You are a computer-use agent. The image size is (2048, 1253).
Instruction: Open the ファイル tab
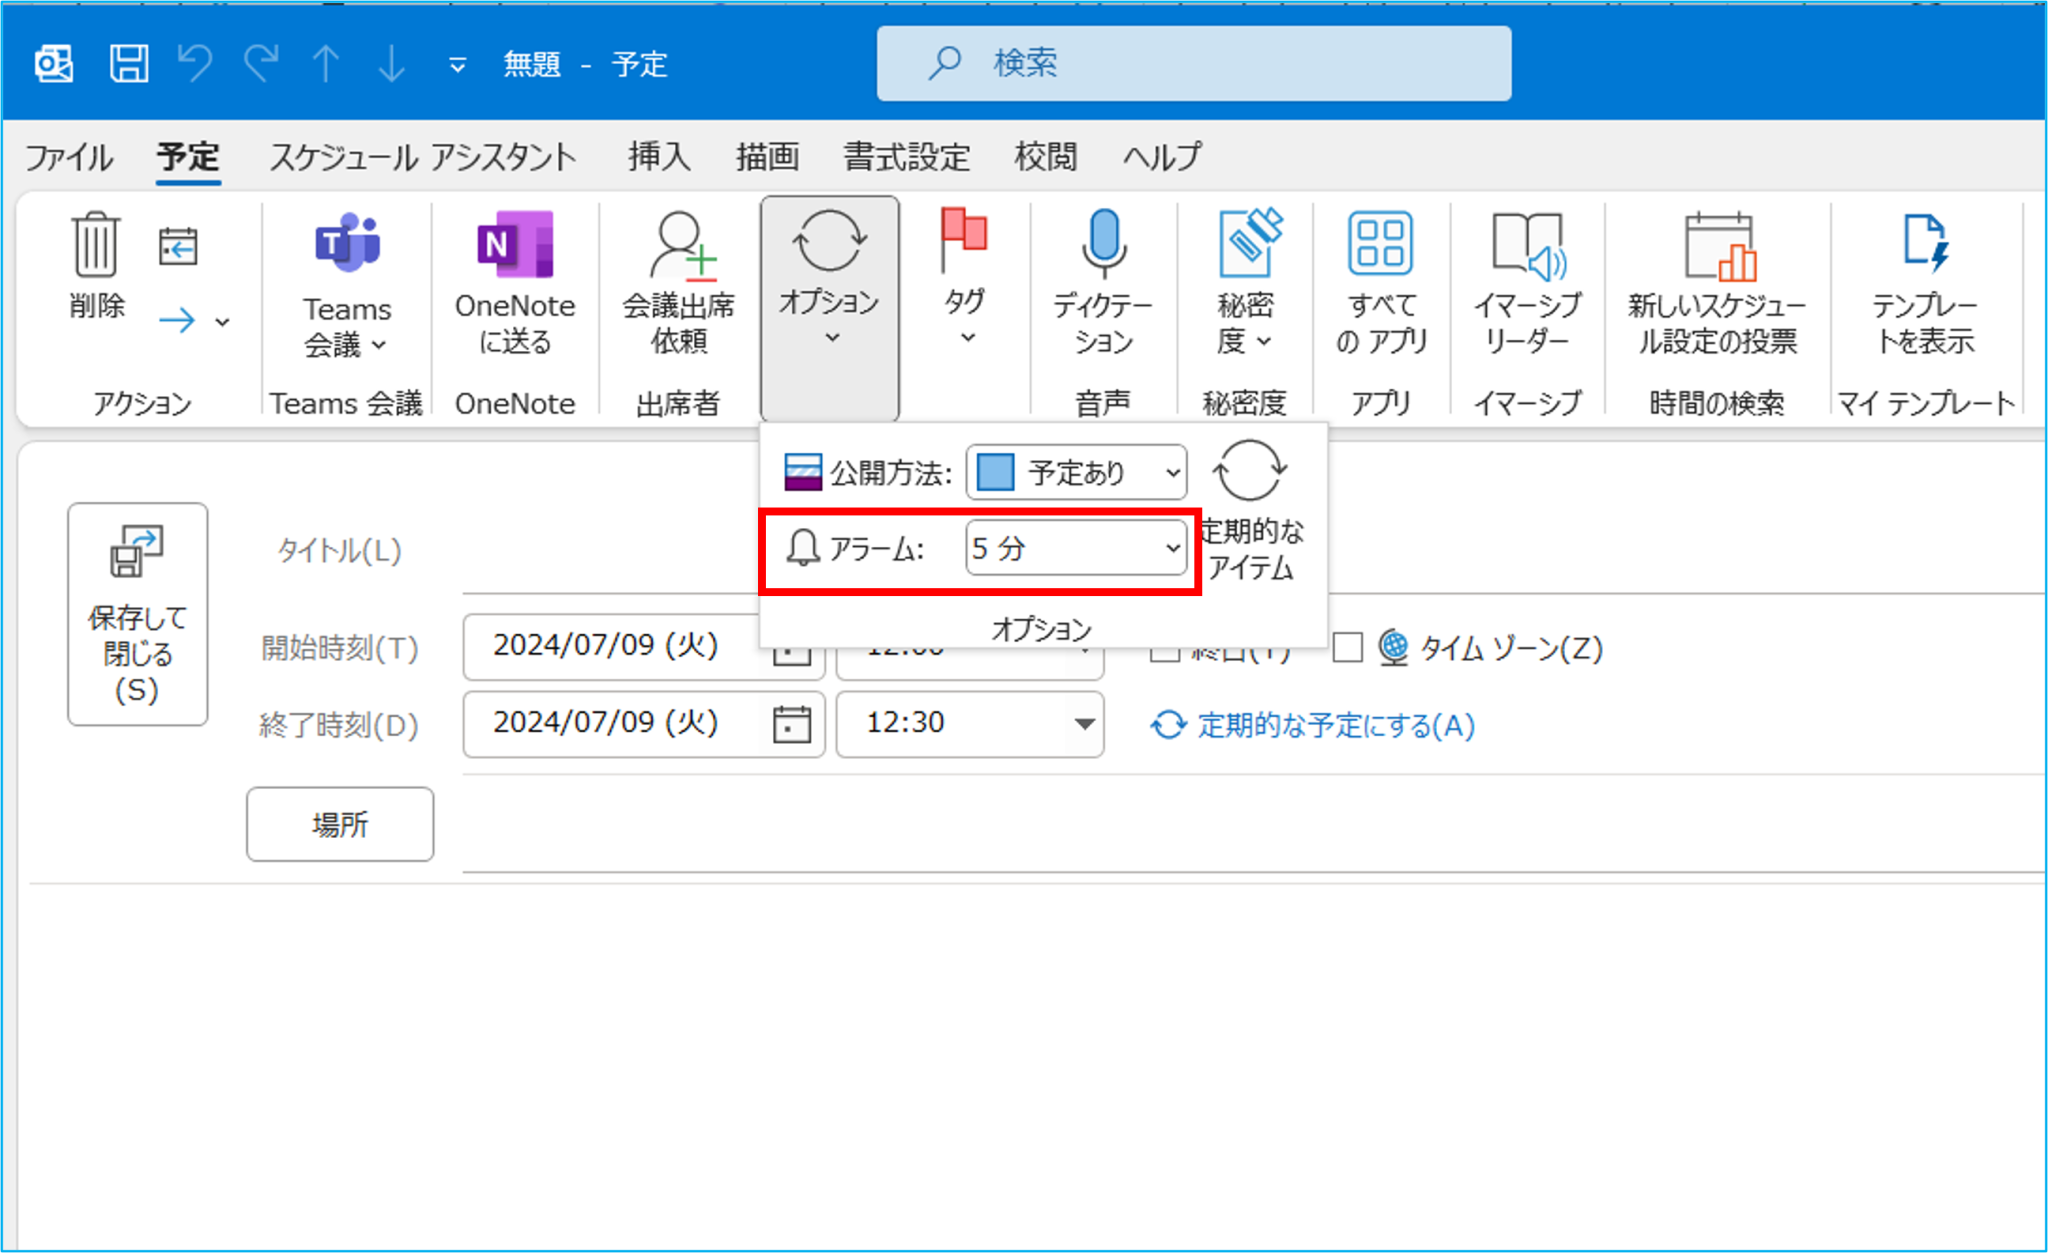coord(68,156)
